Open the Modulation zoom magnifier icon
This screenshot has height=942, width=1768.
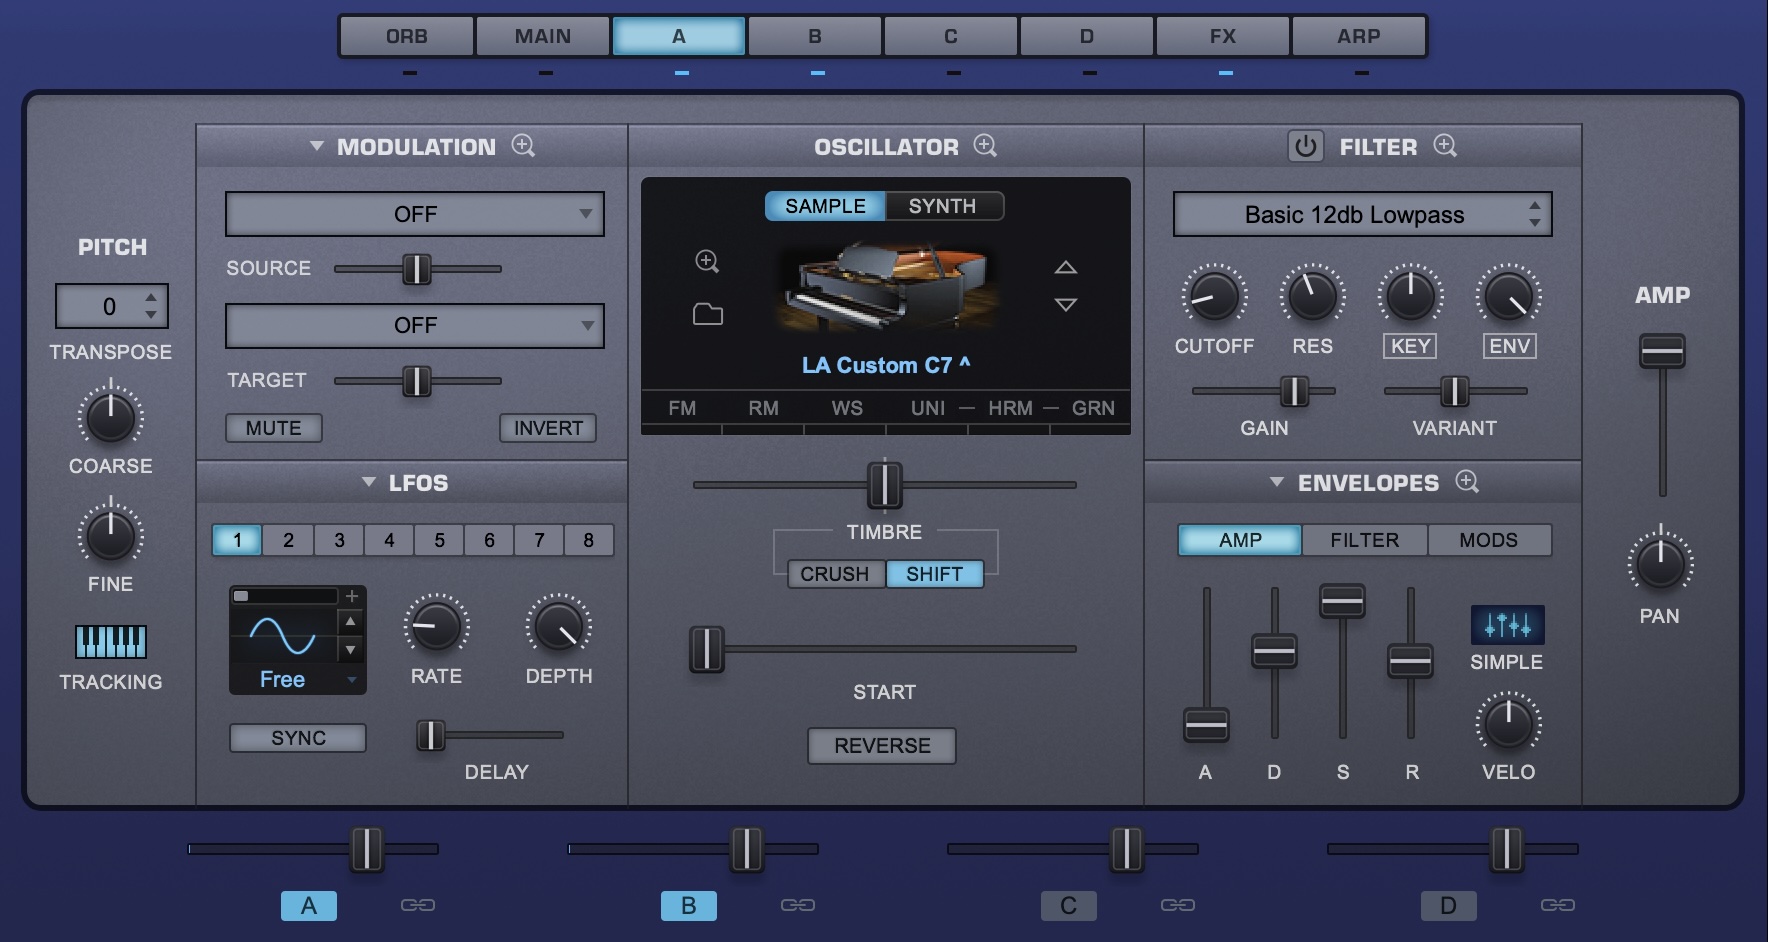click(523, 146)
